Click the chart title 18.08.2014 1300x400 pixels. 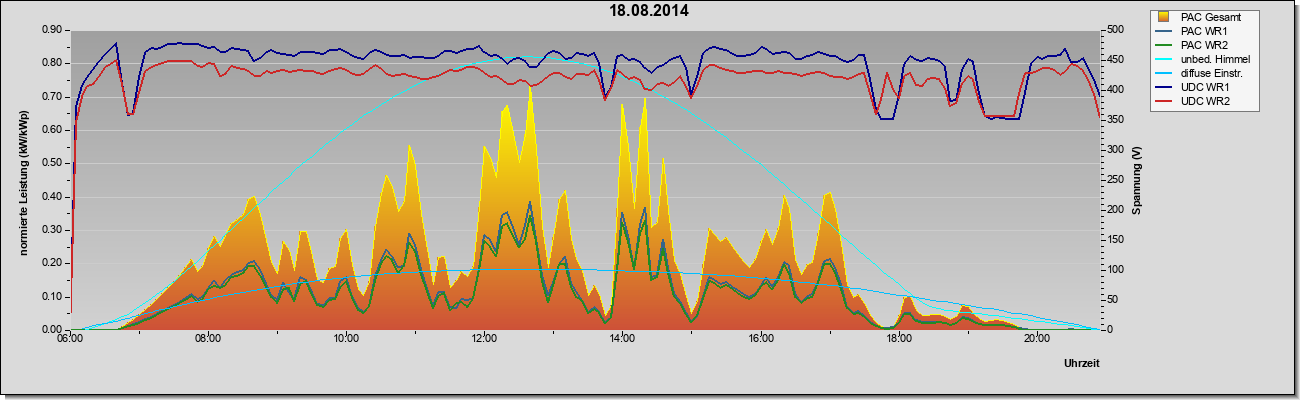(x=650, y=11)
